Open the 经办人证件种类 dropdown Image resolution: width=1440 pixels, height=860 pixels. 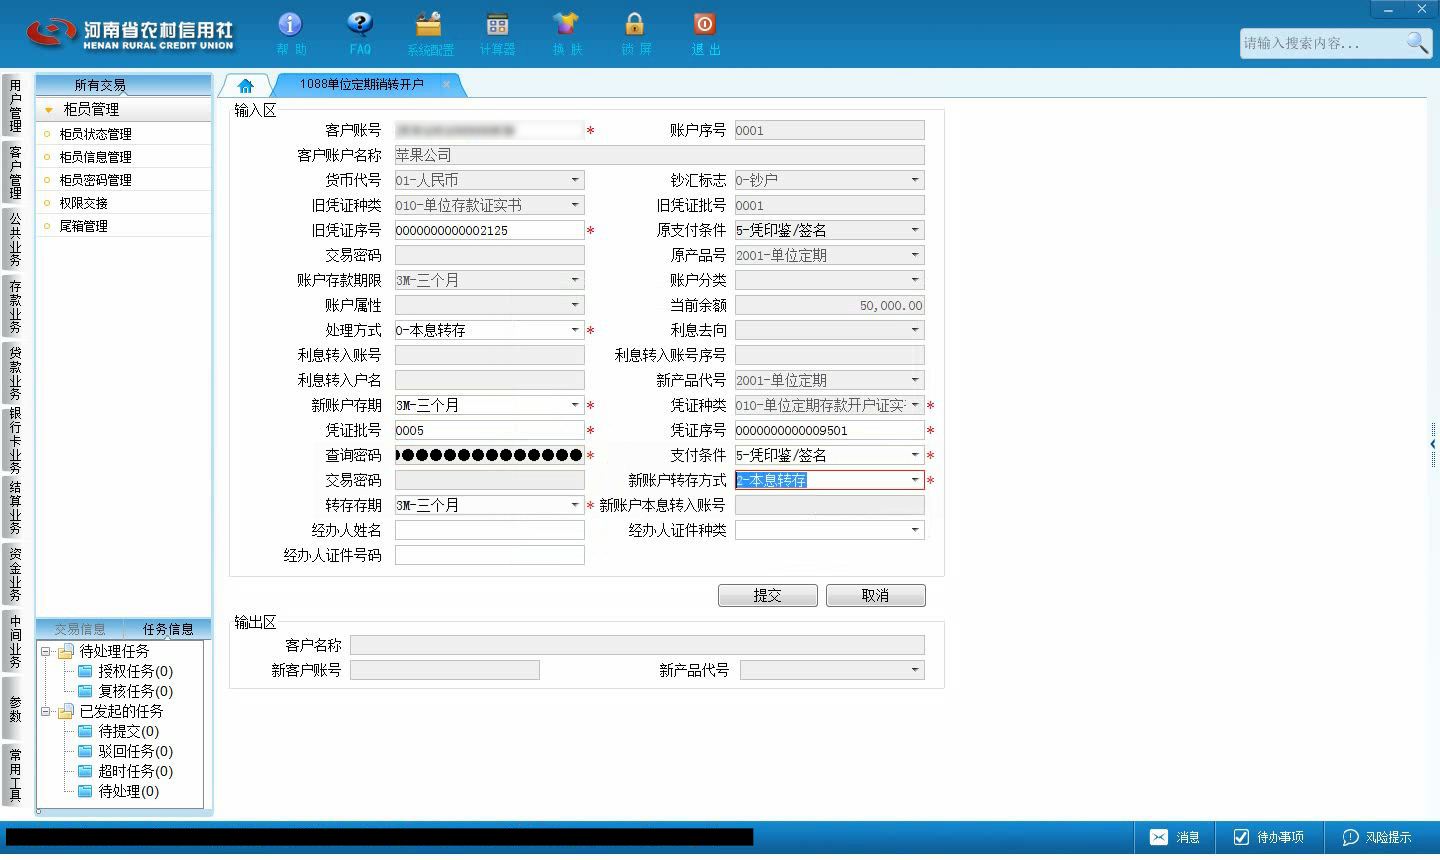tap(914, 530)
